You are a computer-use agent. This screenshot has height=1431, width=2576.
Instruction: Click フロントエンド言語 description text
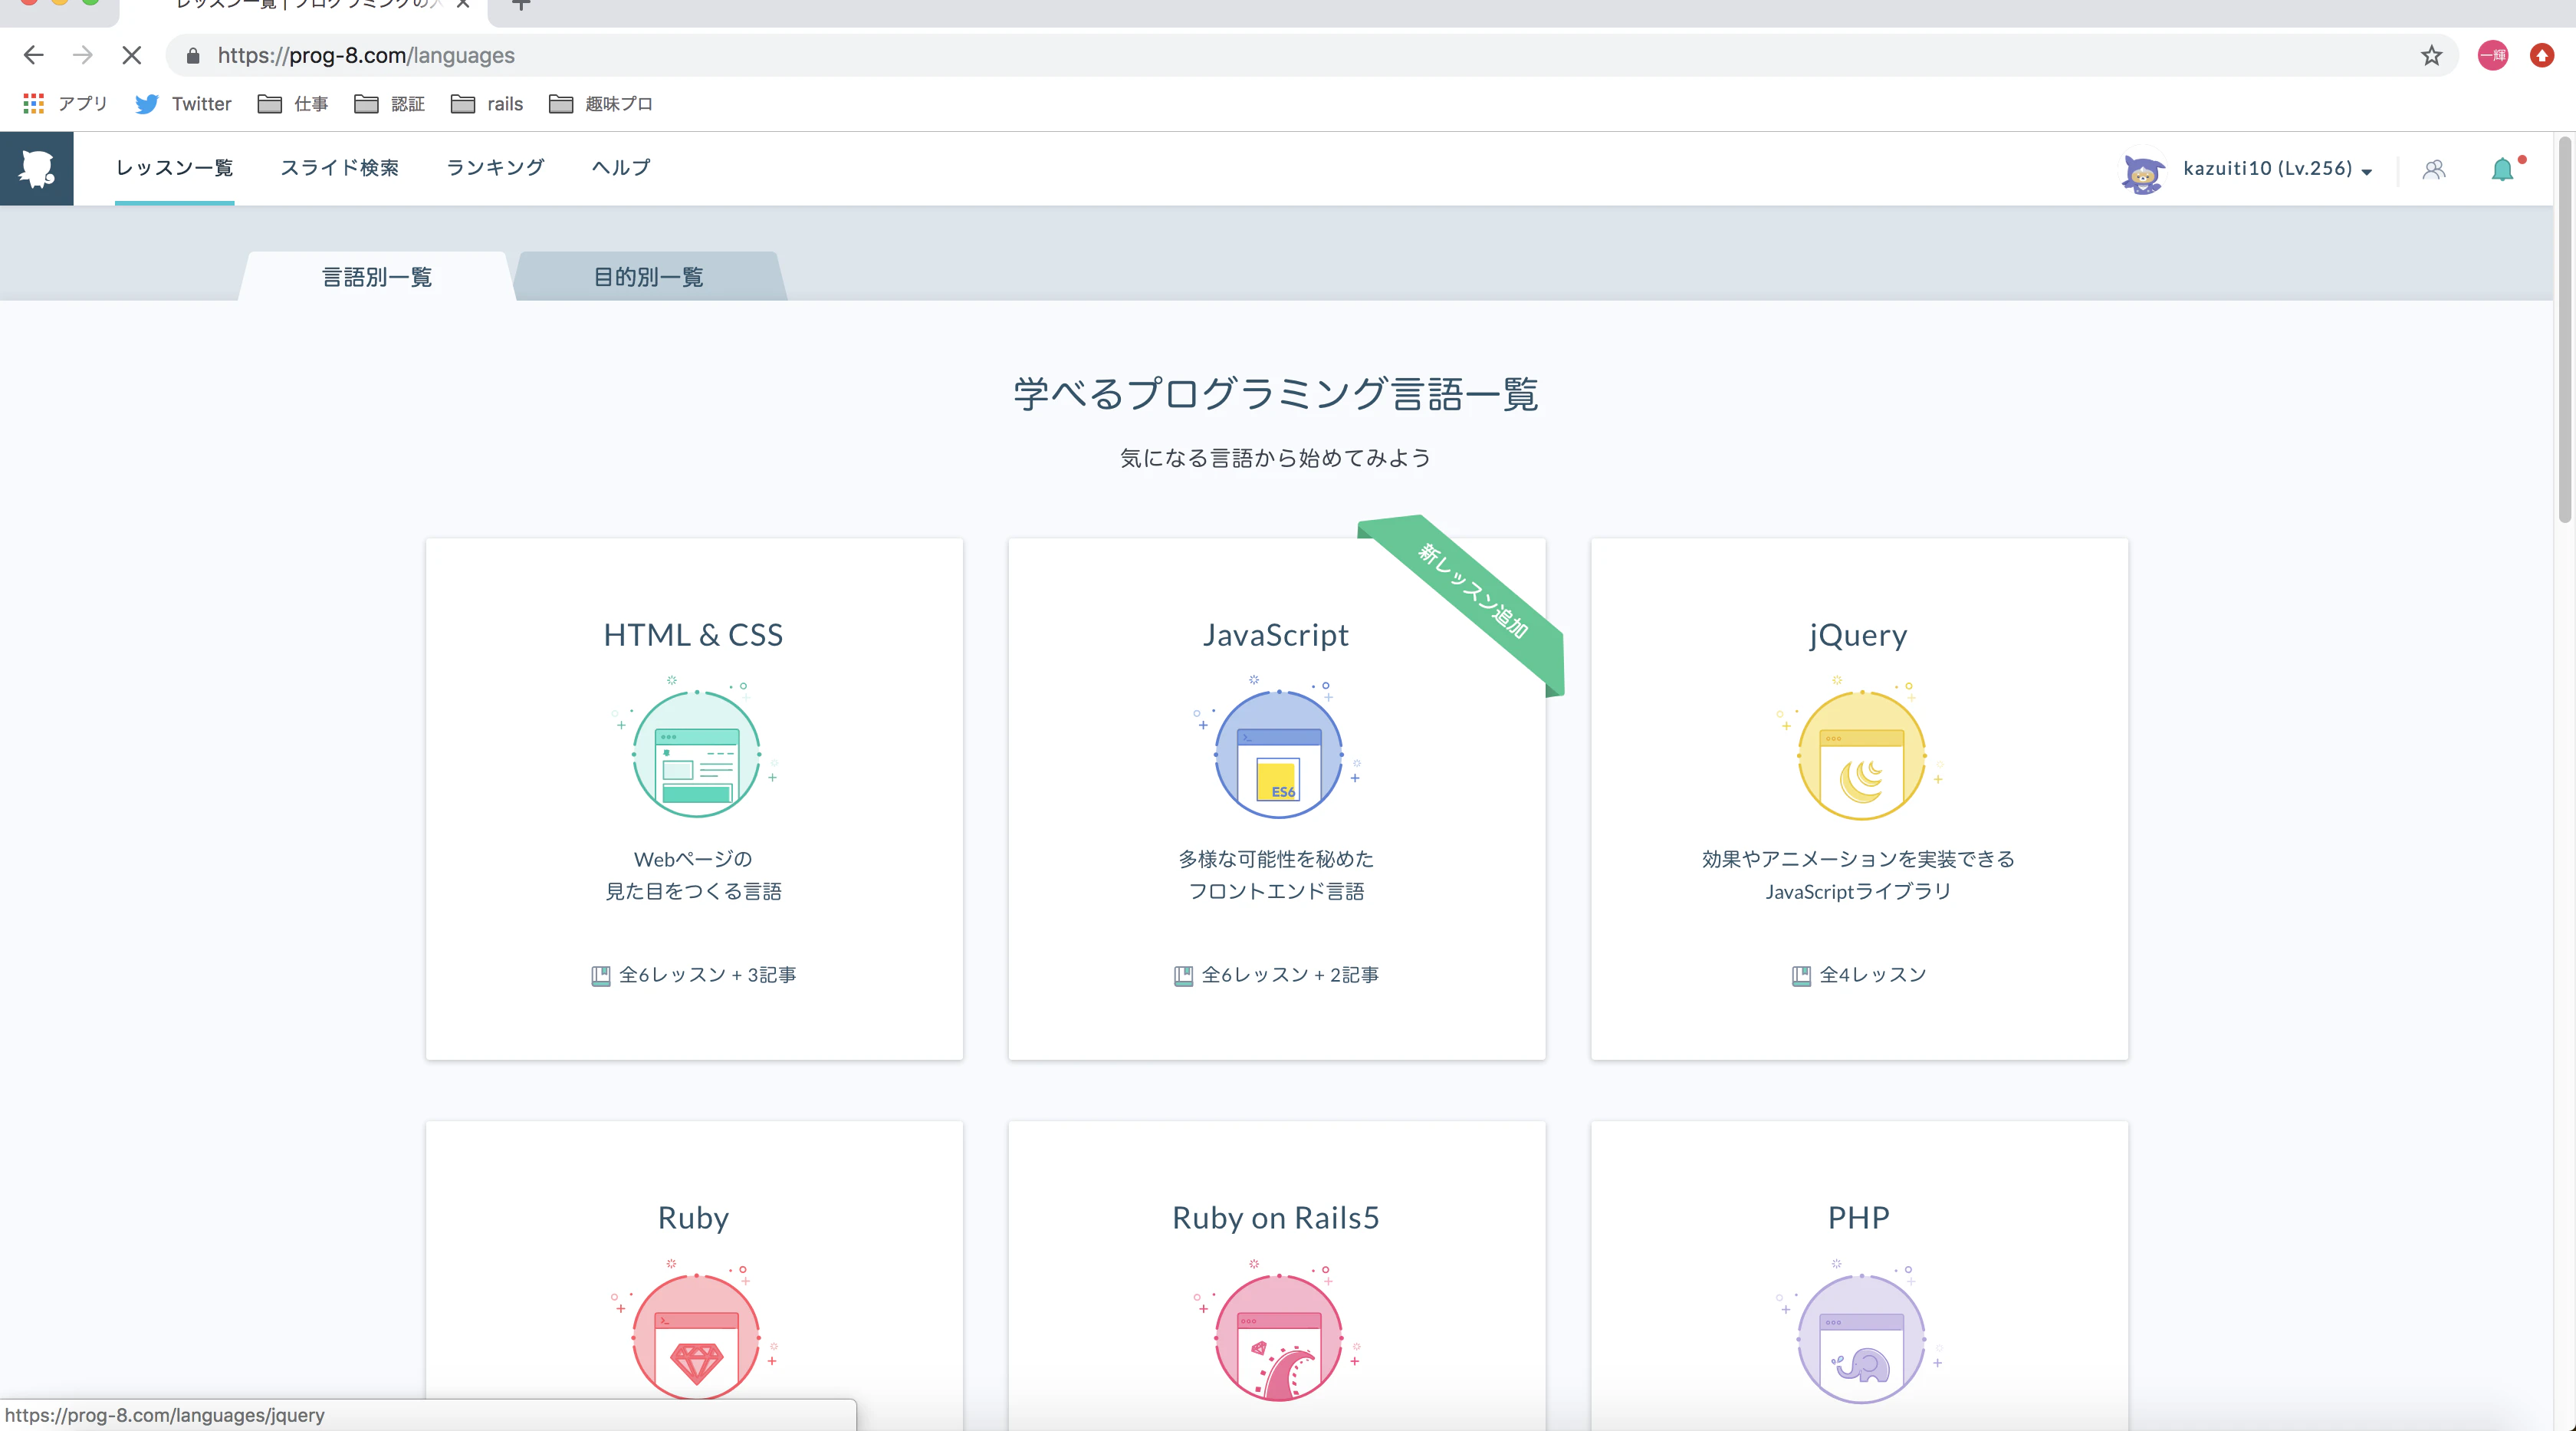click(x=1276, y=891)
